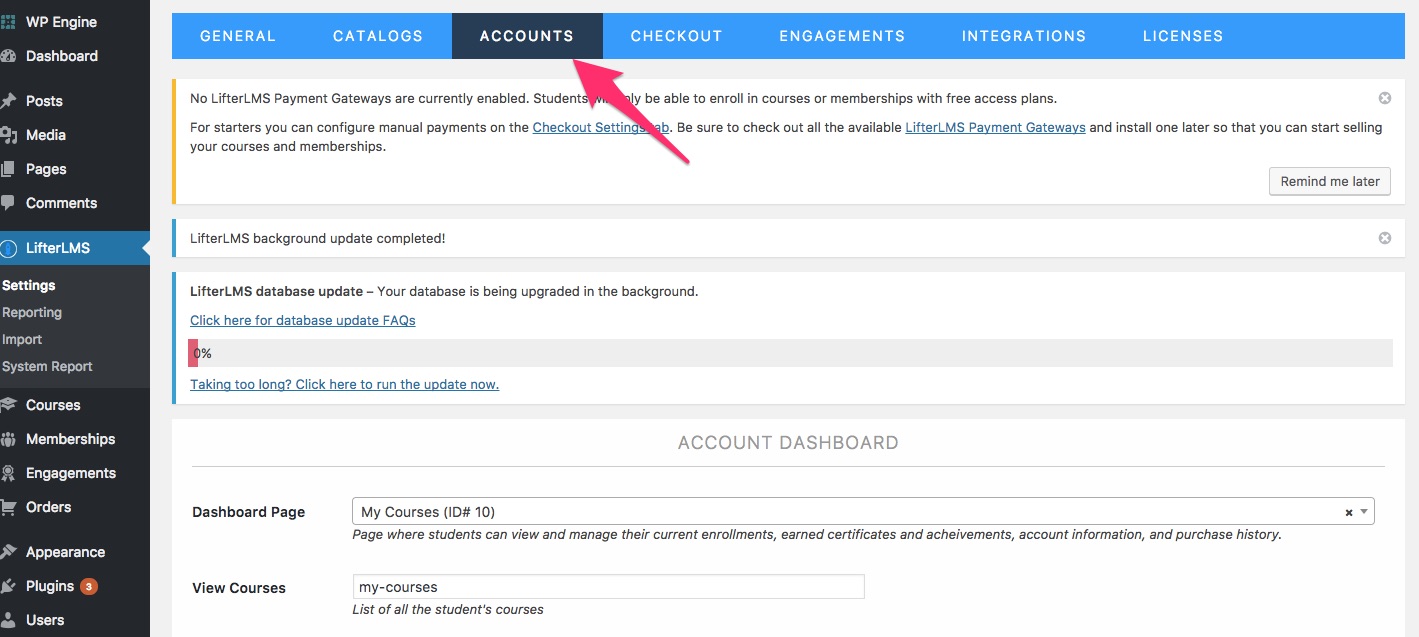
Task: Click the 'LifterLMS background update completed!' text
Action: [318, 238]
